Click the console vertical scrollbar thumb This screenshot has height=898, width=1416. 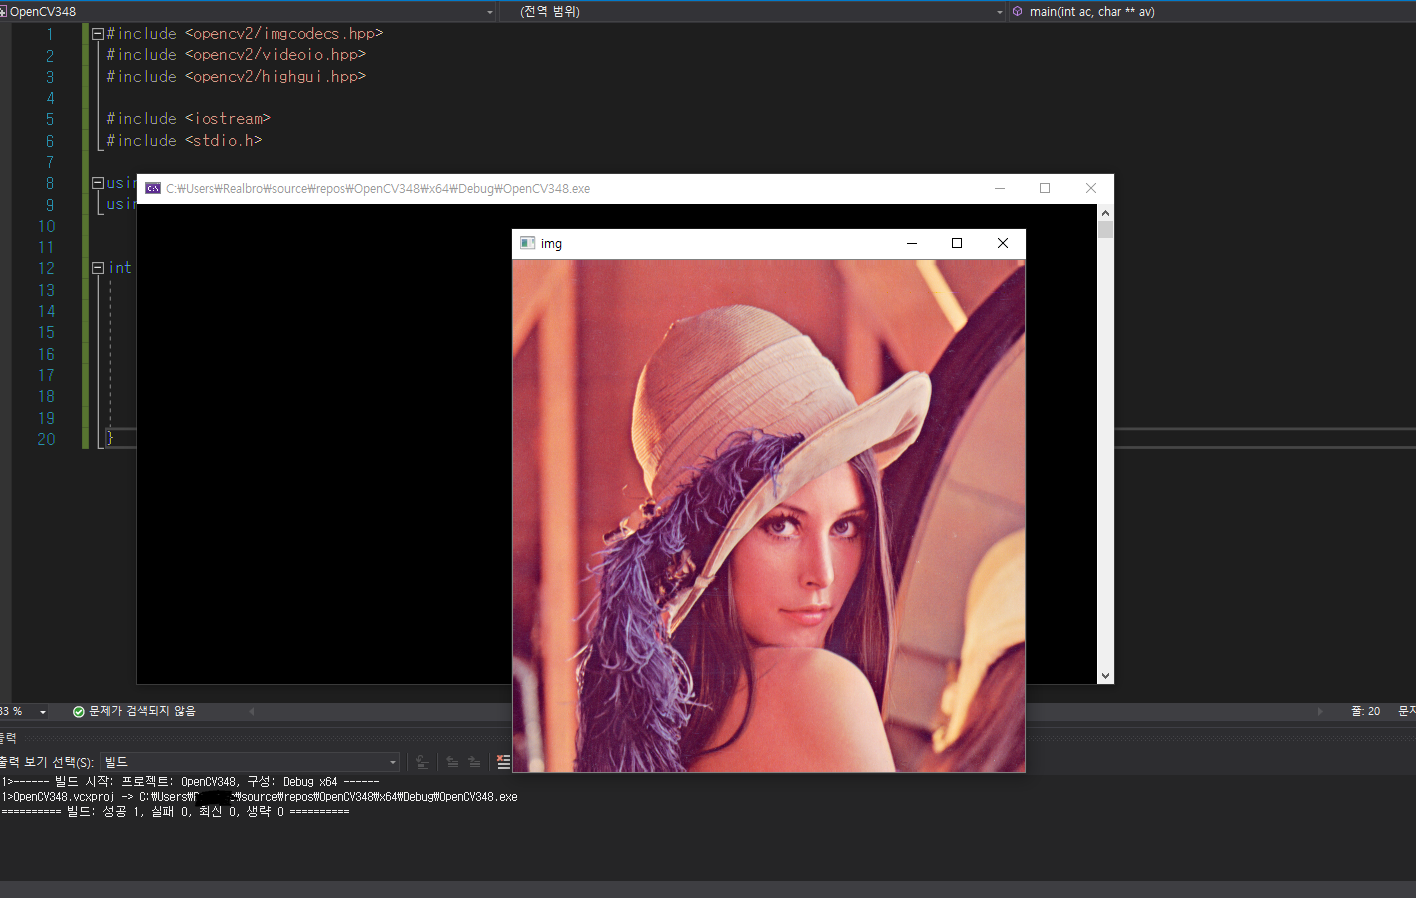[1105, 229]
